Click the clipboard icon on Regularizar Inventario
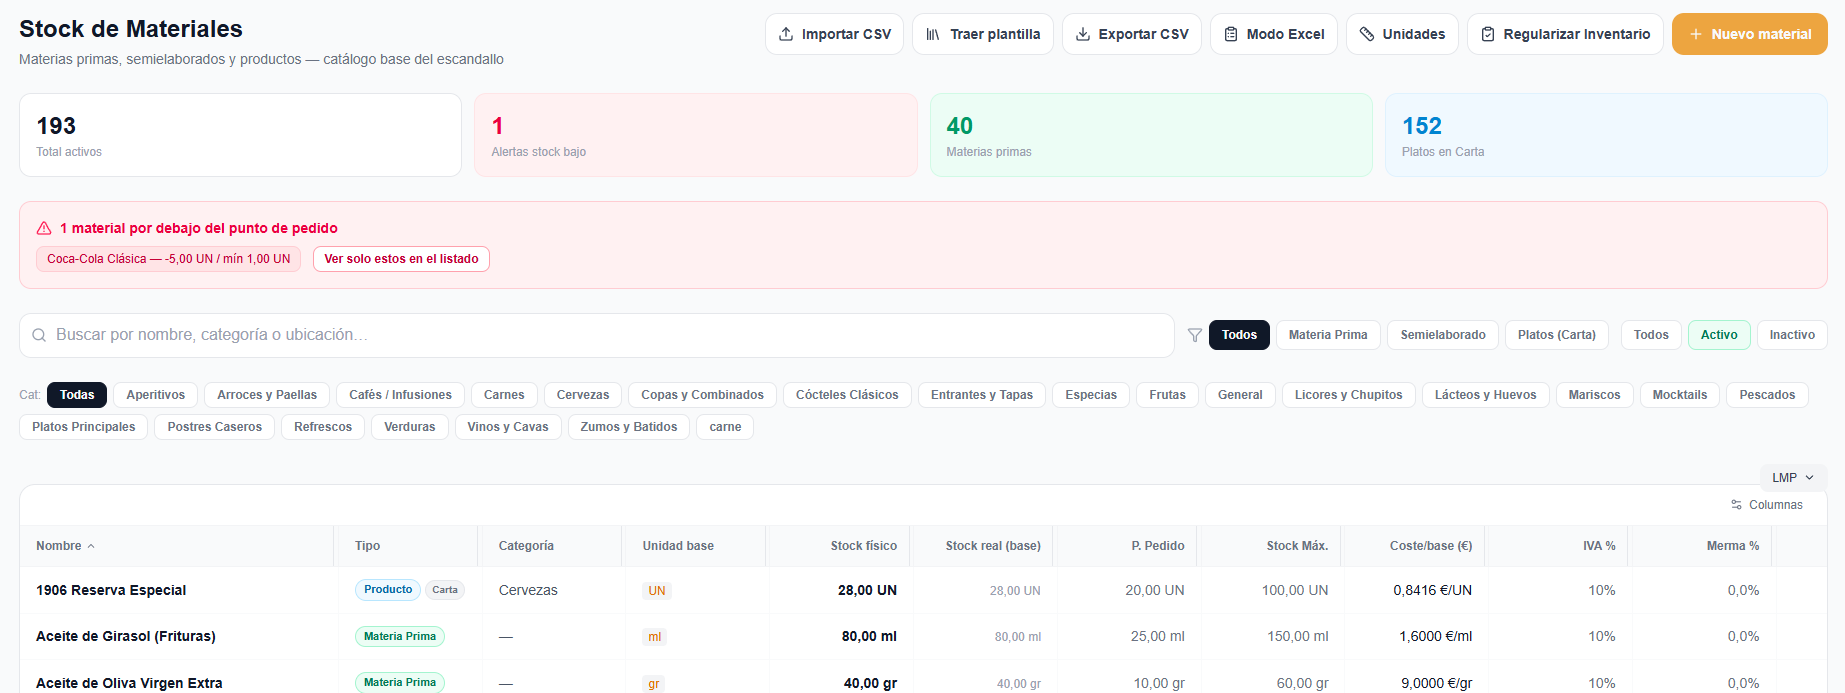1845x693 pixels. (1488, 34)
